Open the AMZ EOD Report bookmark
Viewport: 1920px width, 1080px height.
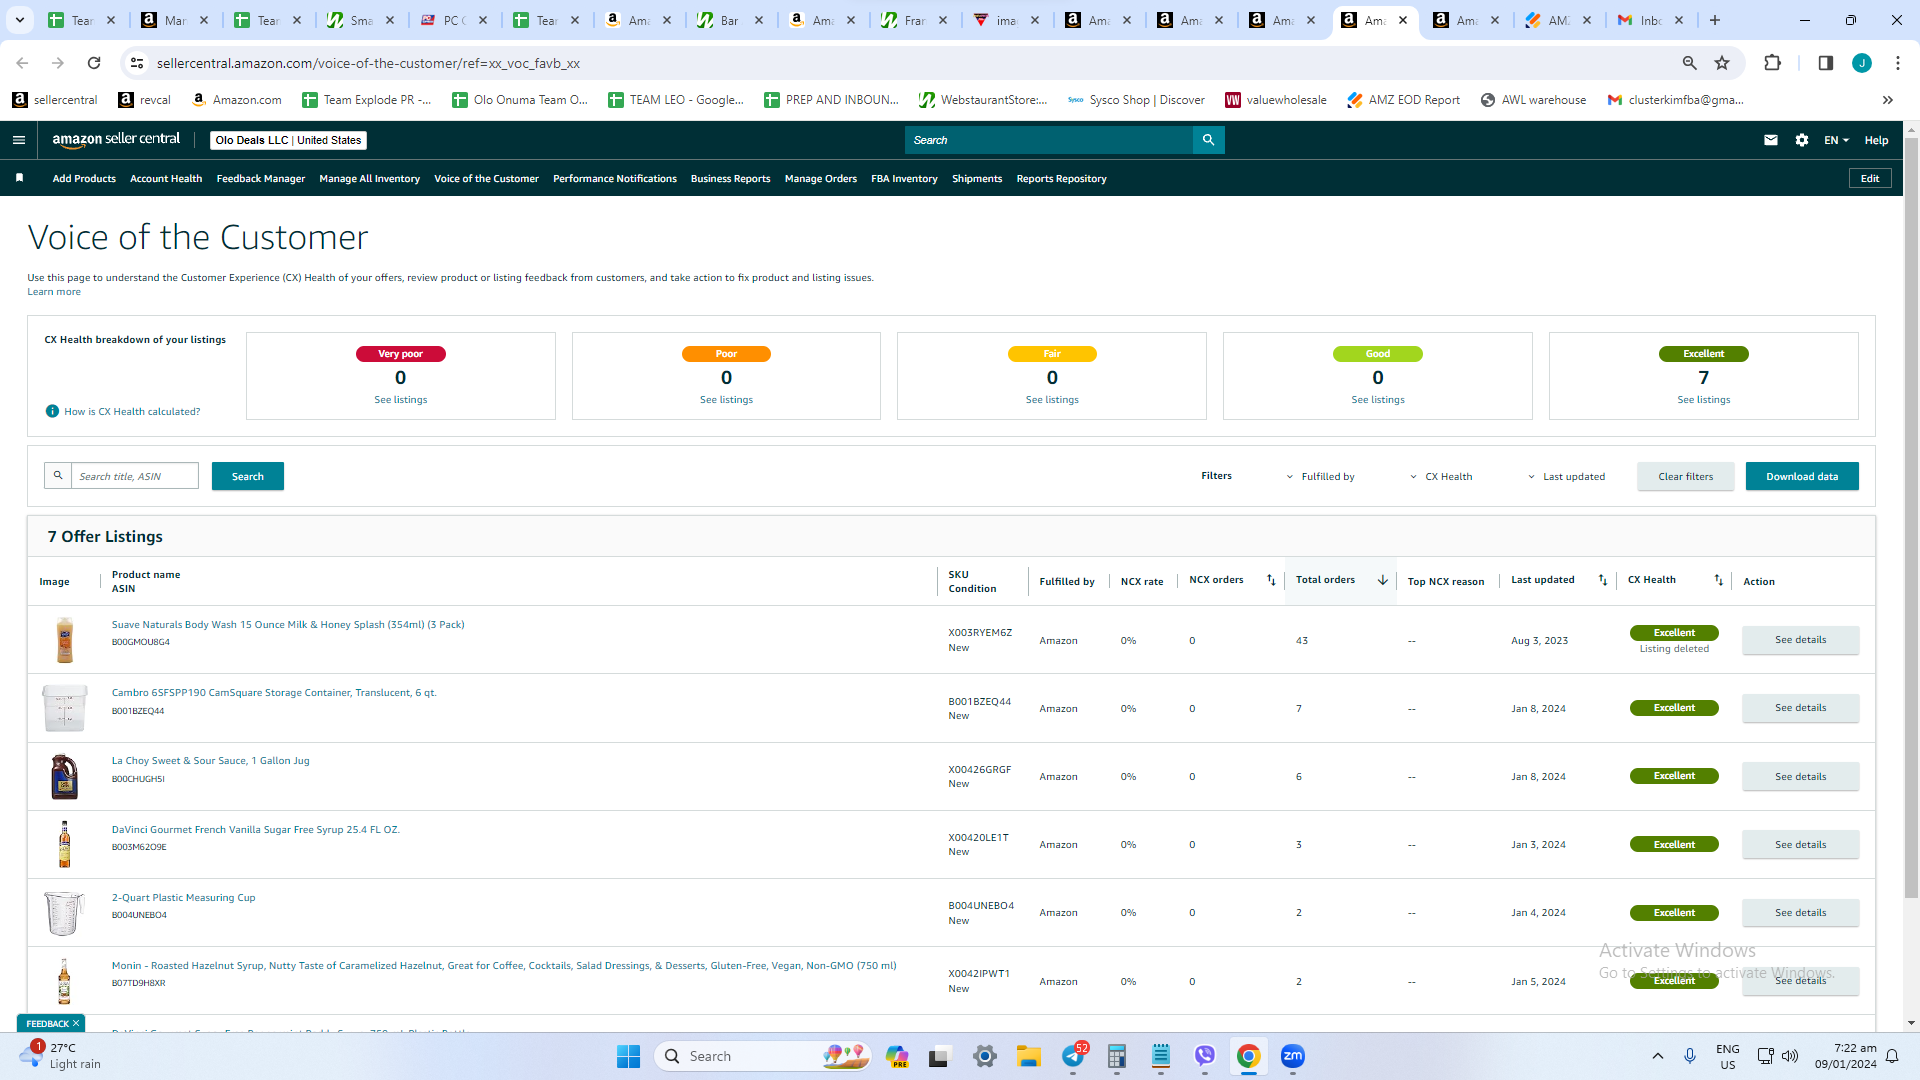point(1403,100)
